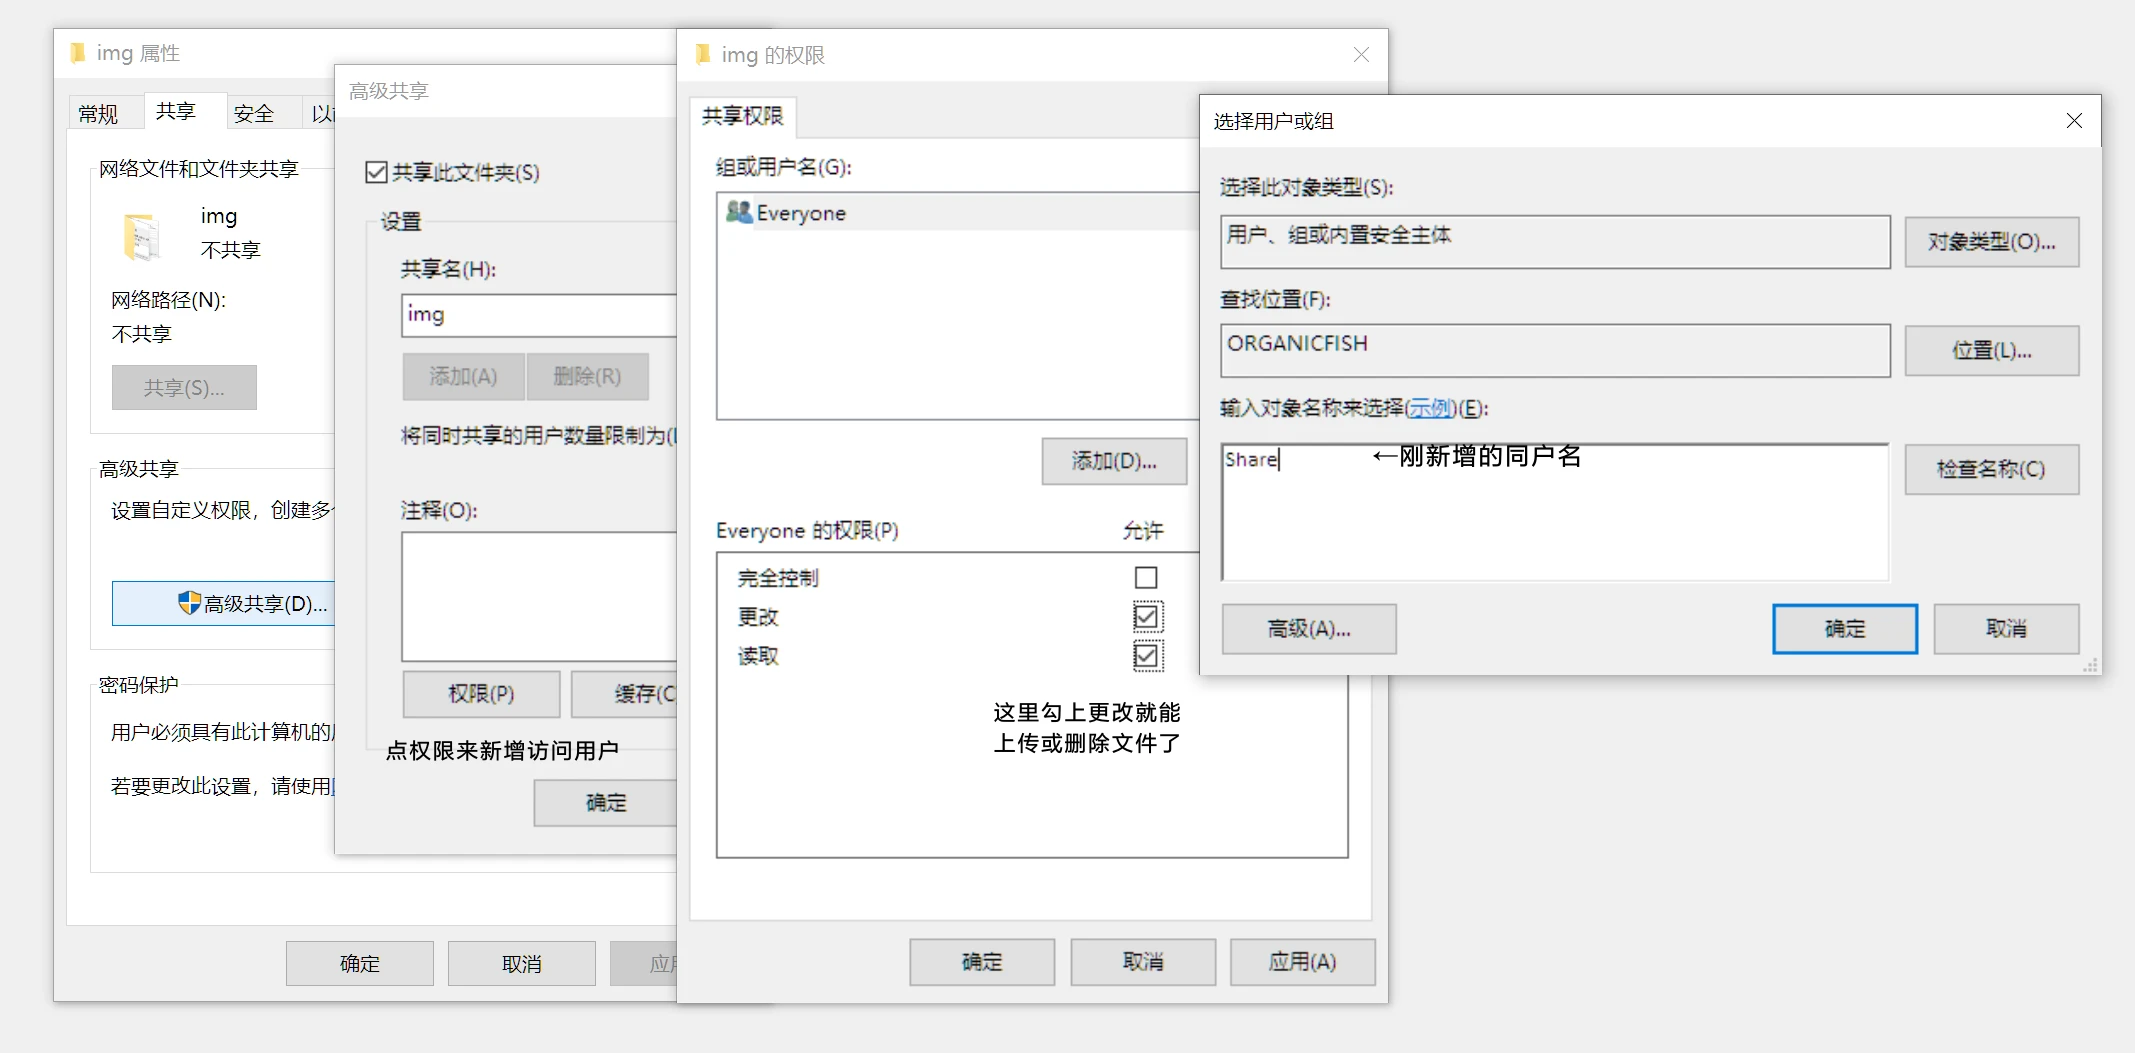Toggle the 共享此文件夹 checkbox

pyautogui.click(x=376, y=172)
